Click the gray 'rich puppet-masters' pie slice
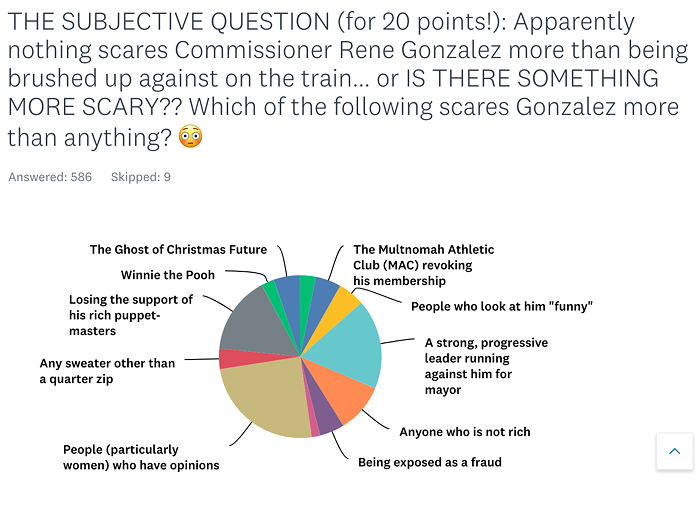700x505 pixels. tap(259, 326)
